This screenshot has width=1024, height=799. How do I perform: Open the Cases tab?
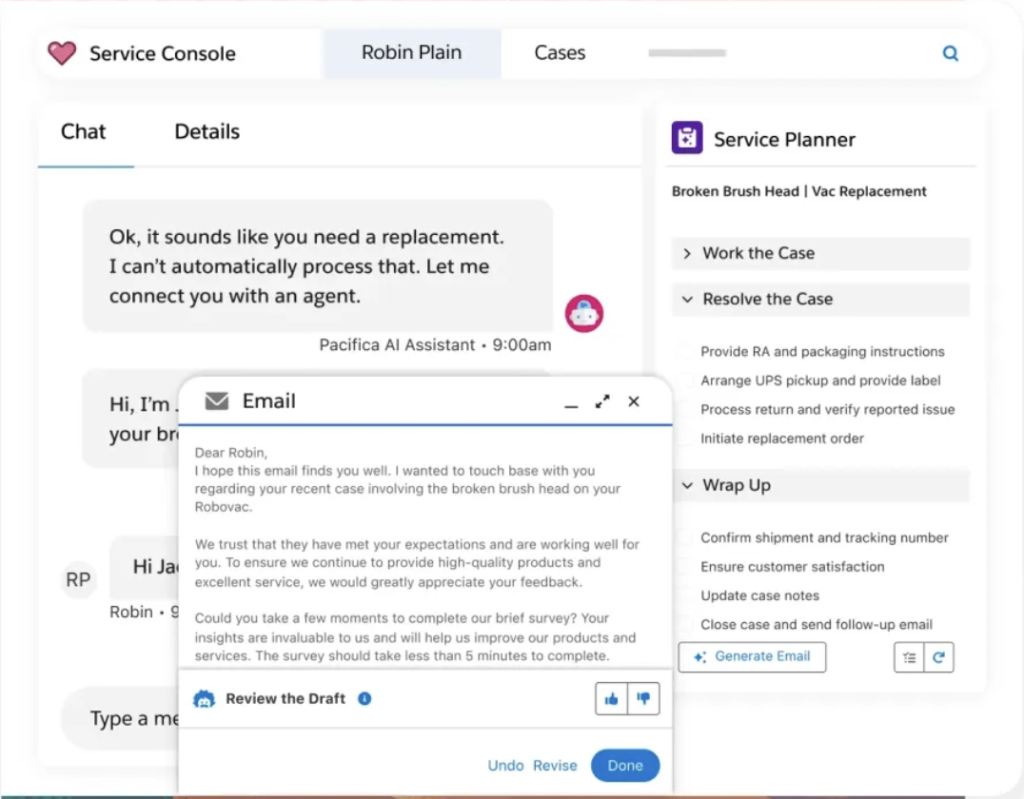click(x=559, y=53)
